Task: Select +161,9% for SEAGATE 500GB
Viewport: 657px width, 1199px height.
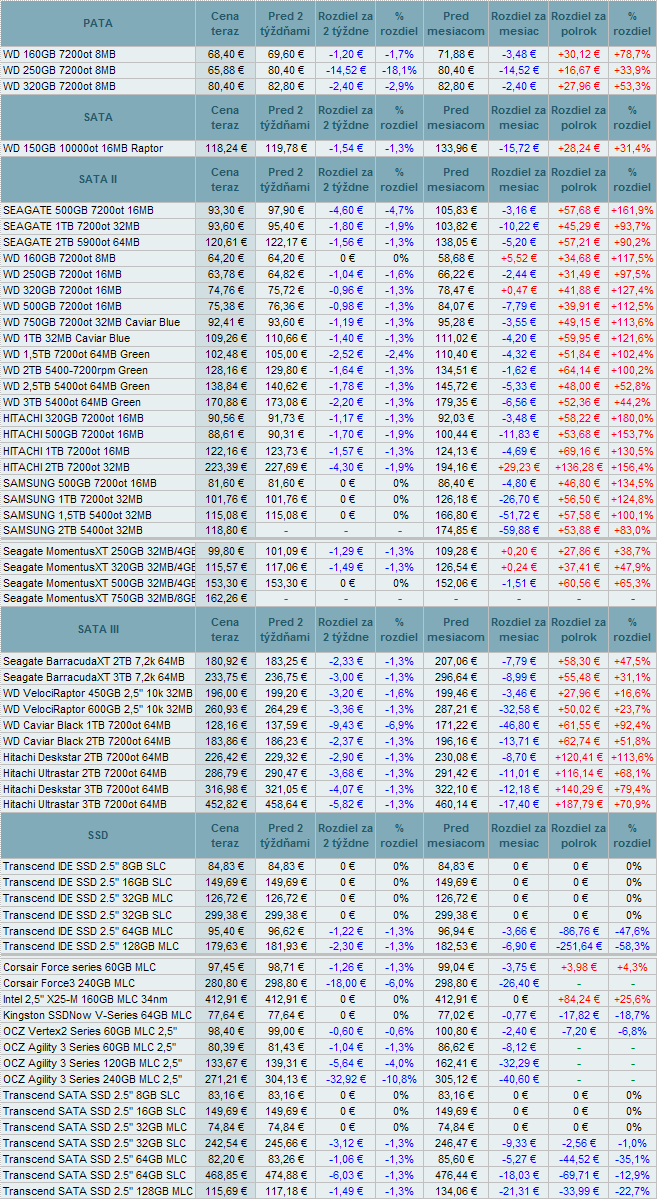Action: (x=632, y=210)
